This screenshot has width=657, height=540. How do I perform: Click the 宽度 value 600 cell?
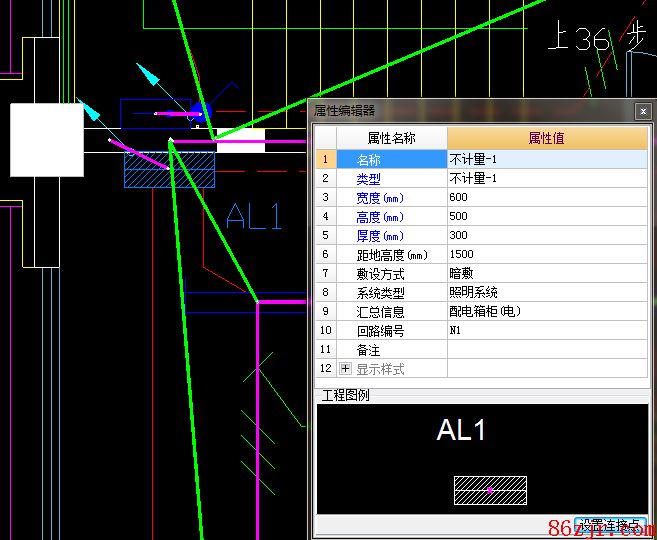click(x=546, y=197)
